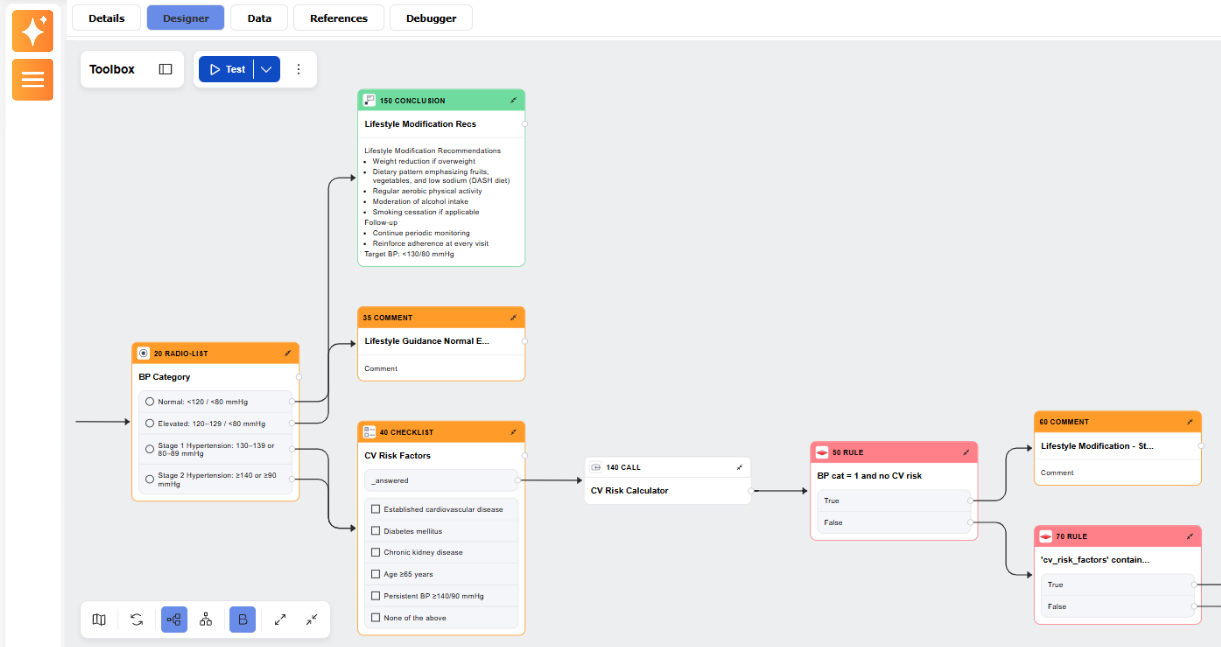Edit the 40 Checklist node pencil icon
The height and width of the screenshot is (647, 1221).
click(514, 432)
